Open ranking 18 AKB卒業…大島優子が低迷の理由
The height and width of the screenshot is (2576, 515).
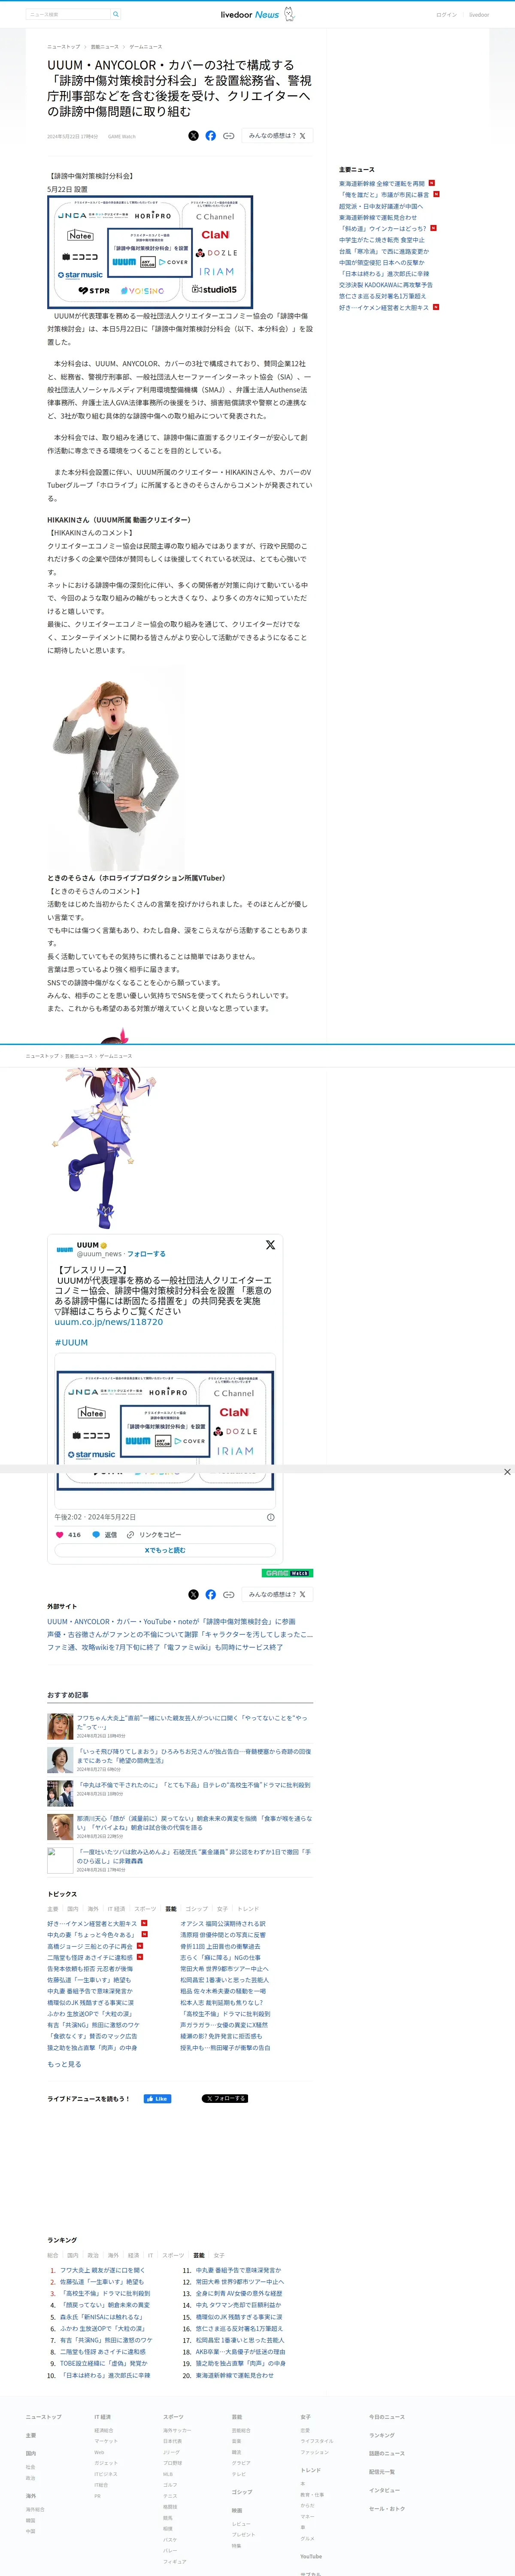point(240,2351)
